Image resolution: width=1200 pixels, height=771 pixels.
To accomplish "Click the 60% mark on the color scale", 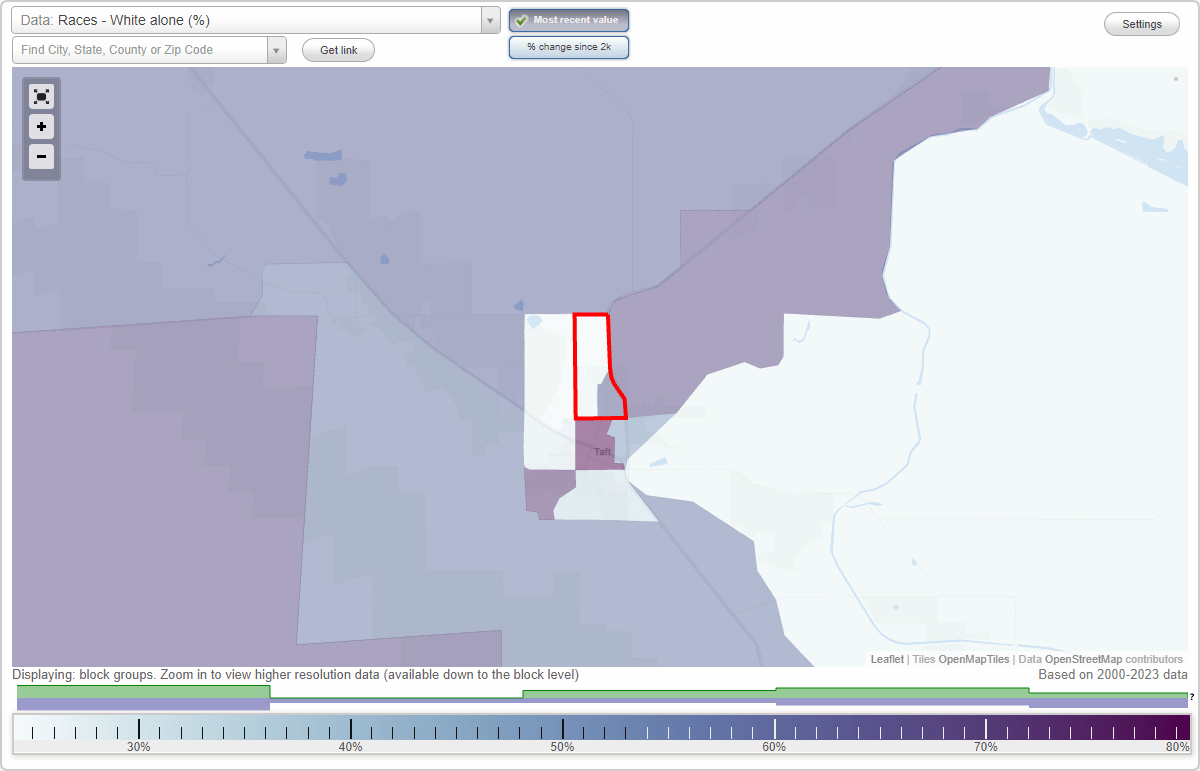I will 775,728.
